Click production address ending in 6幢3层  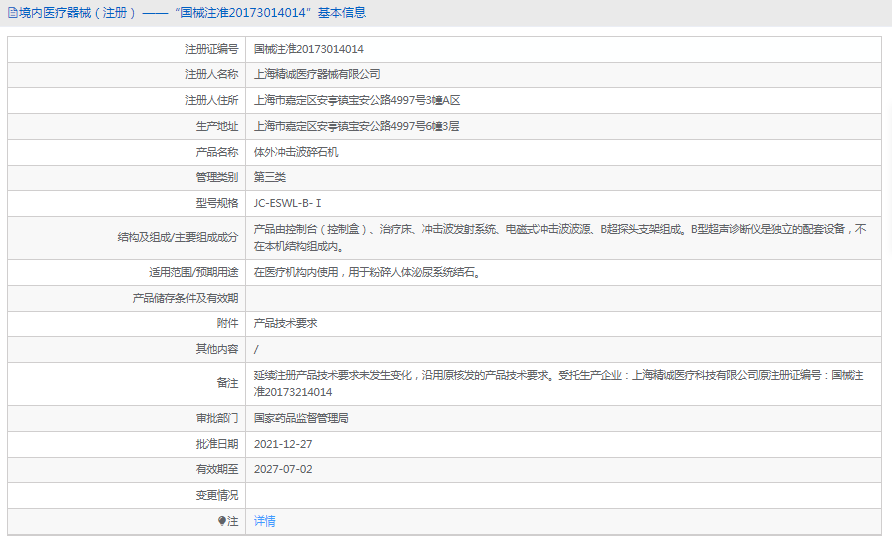tap(356, 126)
